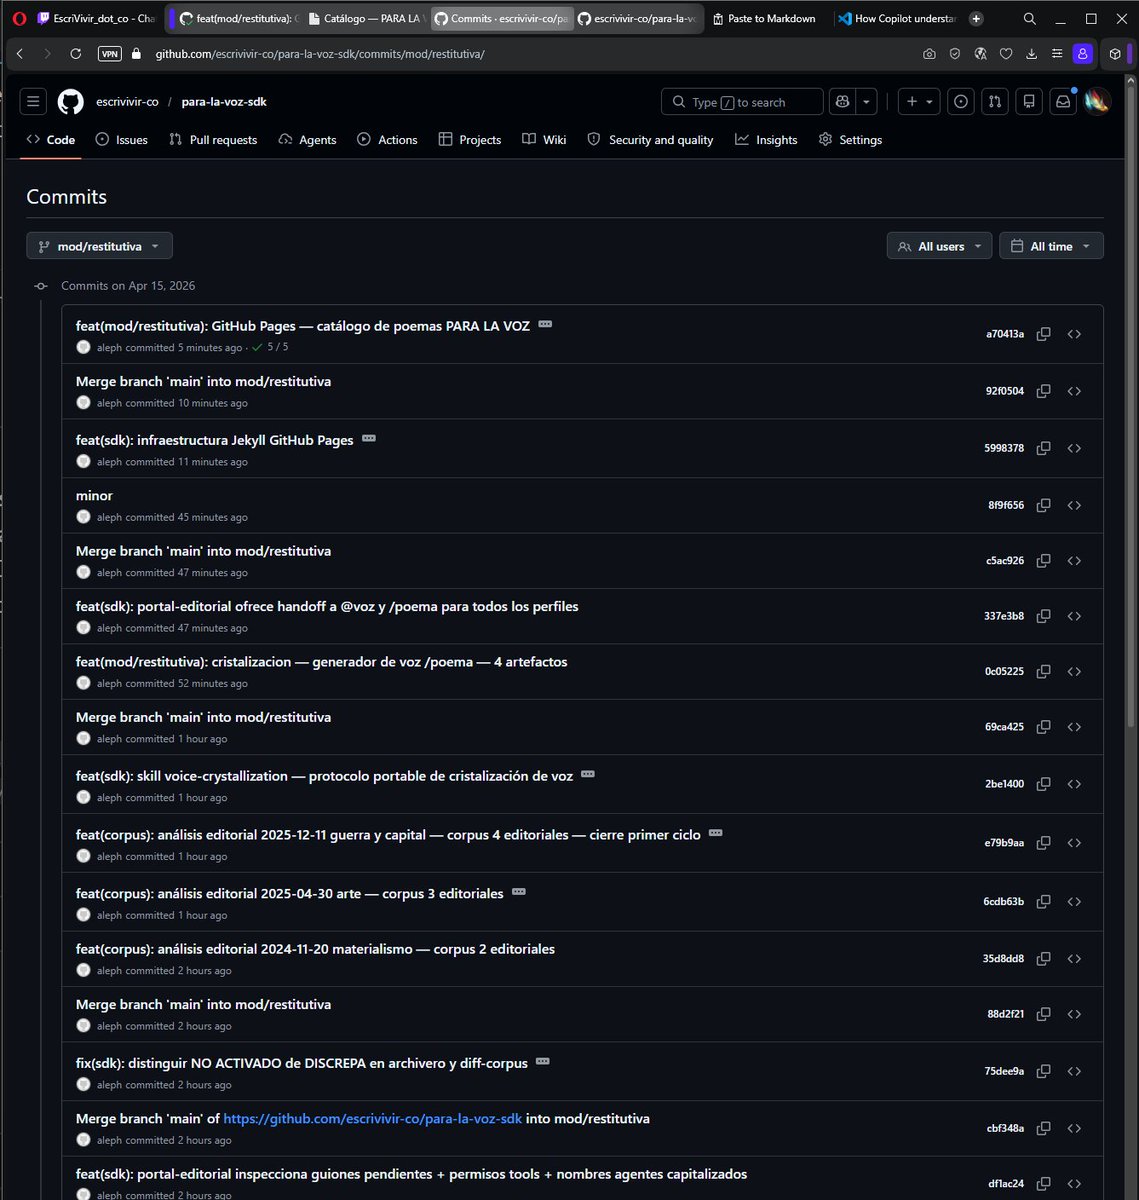The width and height of the screenshot is (1139, 1200).
Task: Expand description of skill voice-crystallization commit
Action: 588,774
